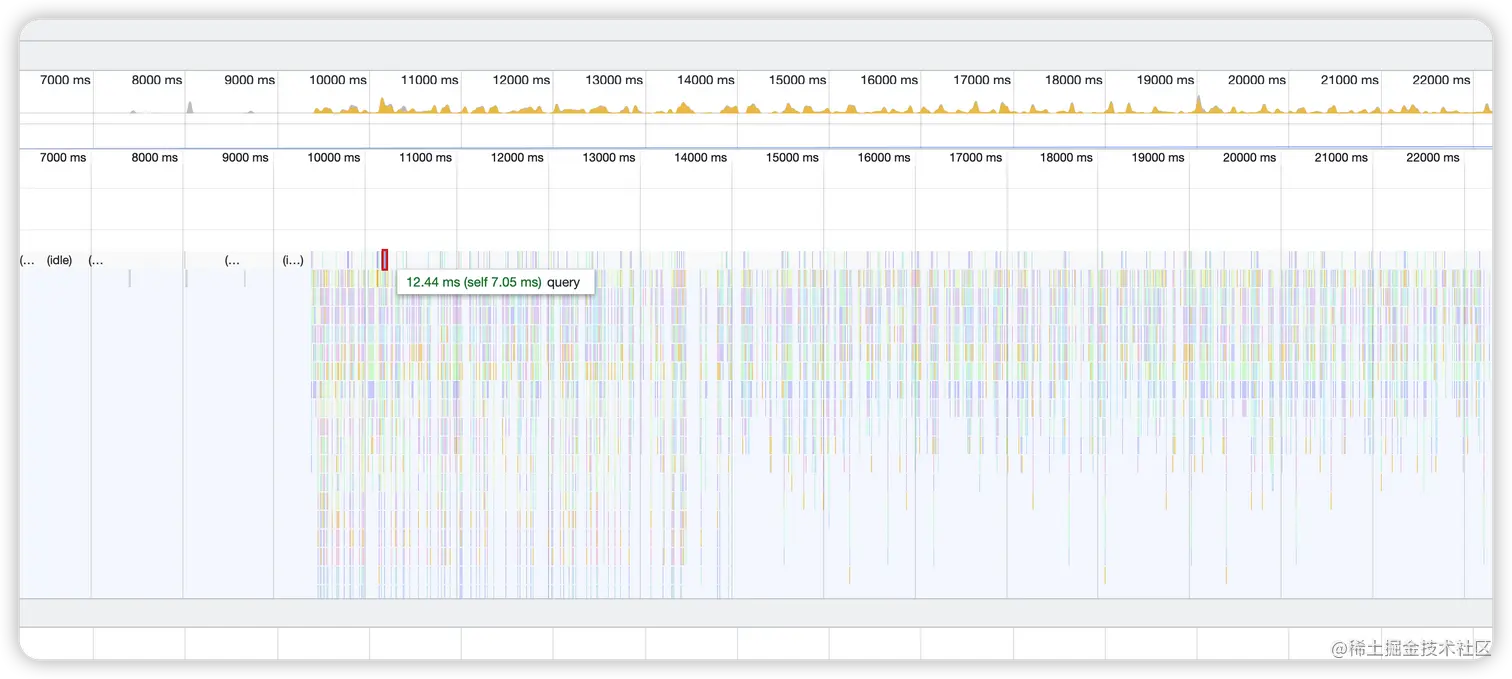Click the 10000 ms label in flame chart ruler
The width and height of the screenshot is (1512, 679).
(x=333, y=157)
